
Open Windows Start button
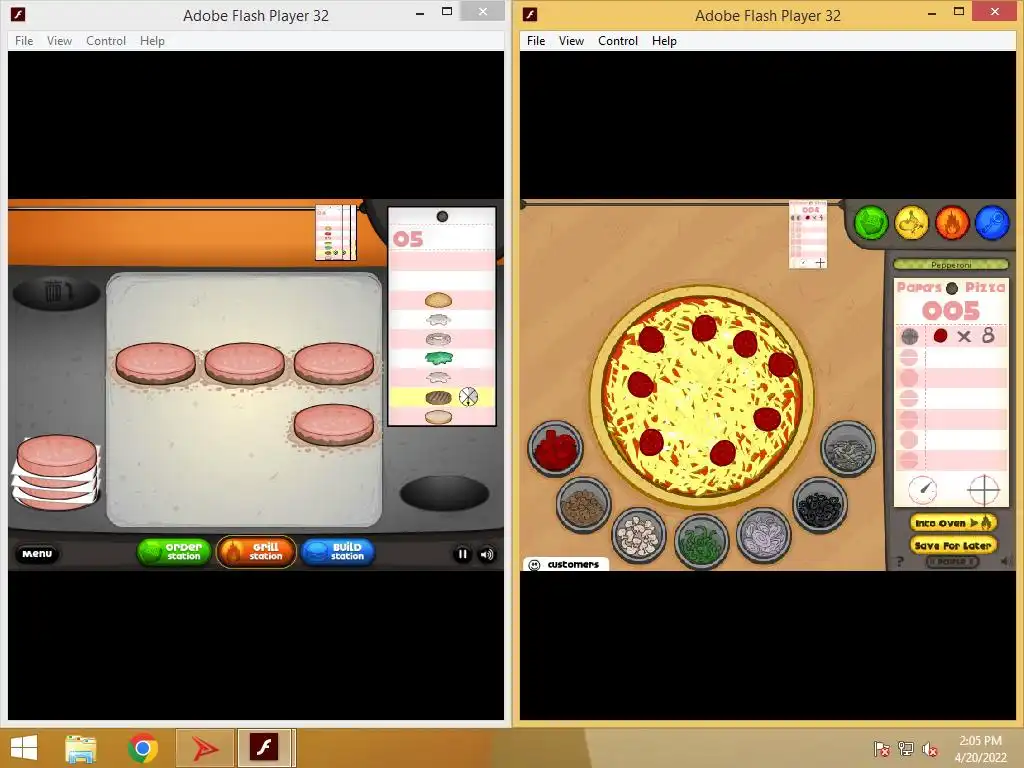coord(24,748)
